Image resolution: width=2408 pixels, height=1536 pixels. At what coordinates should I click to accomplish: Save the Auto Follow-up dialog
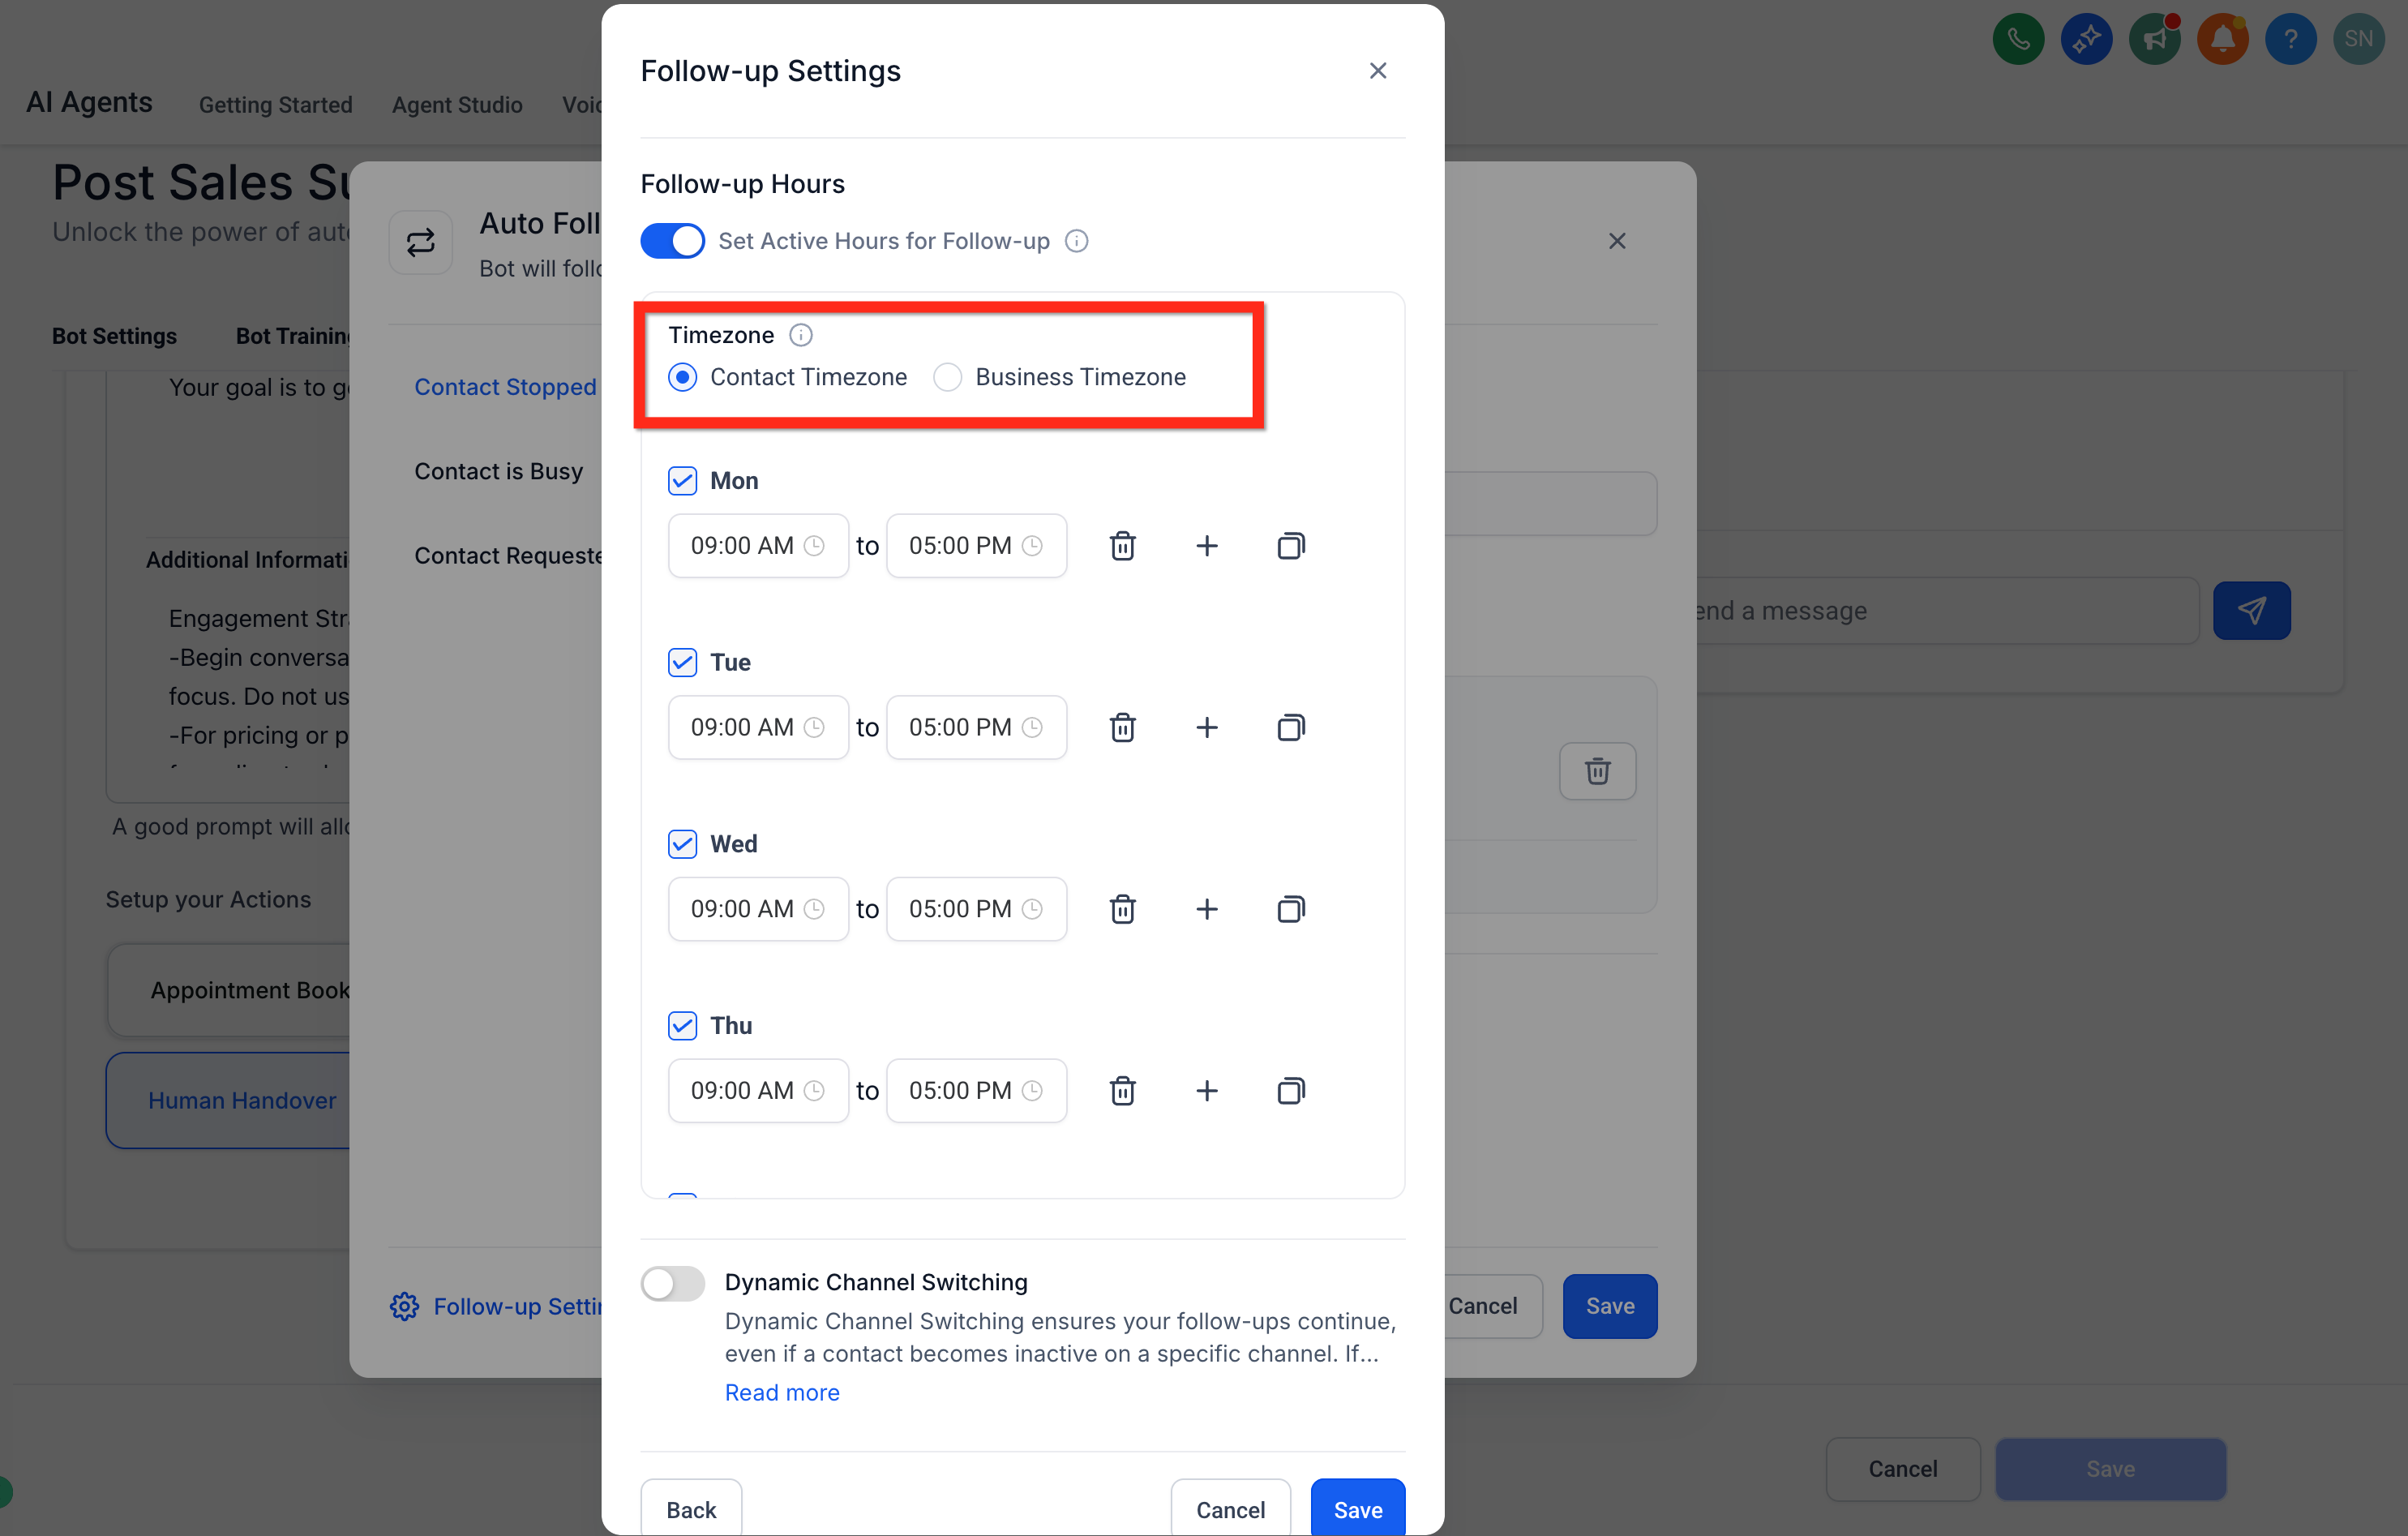click(x=1610, y=1306)
